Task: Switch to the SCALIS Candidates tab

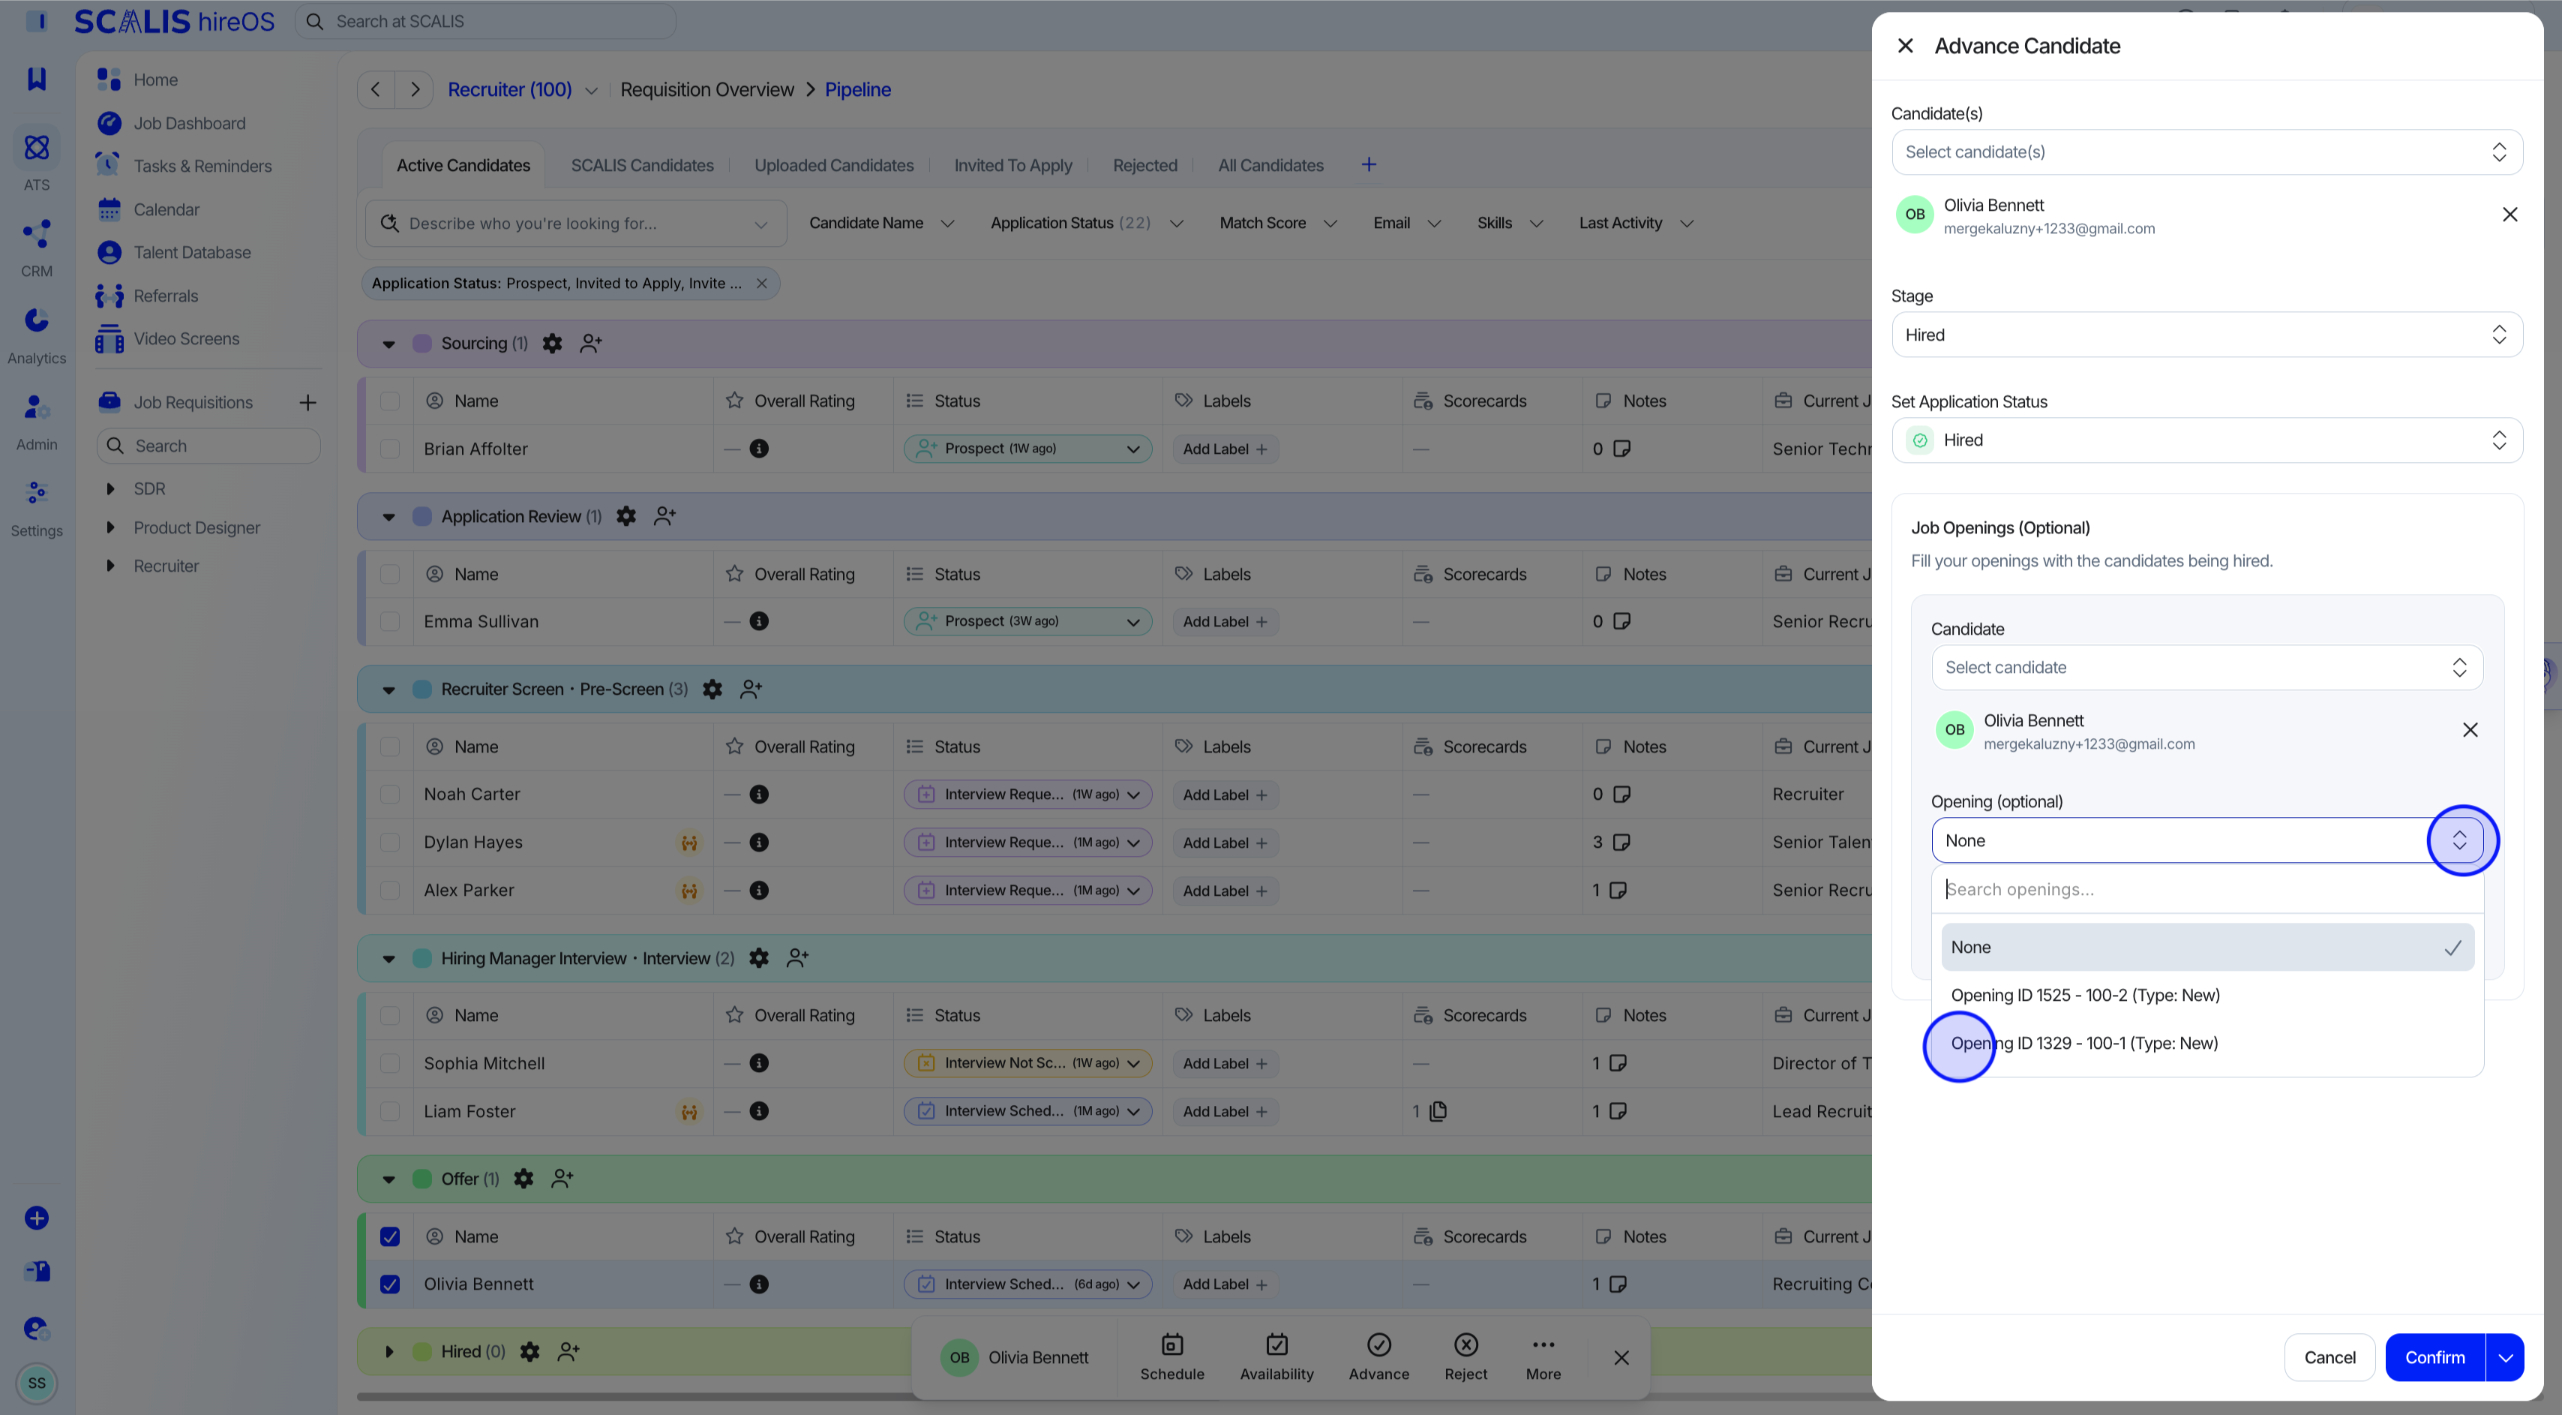Action: pyautogui.click(x=642, y=165)
